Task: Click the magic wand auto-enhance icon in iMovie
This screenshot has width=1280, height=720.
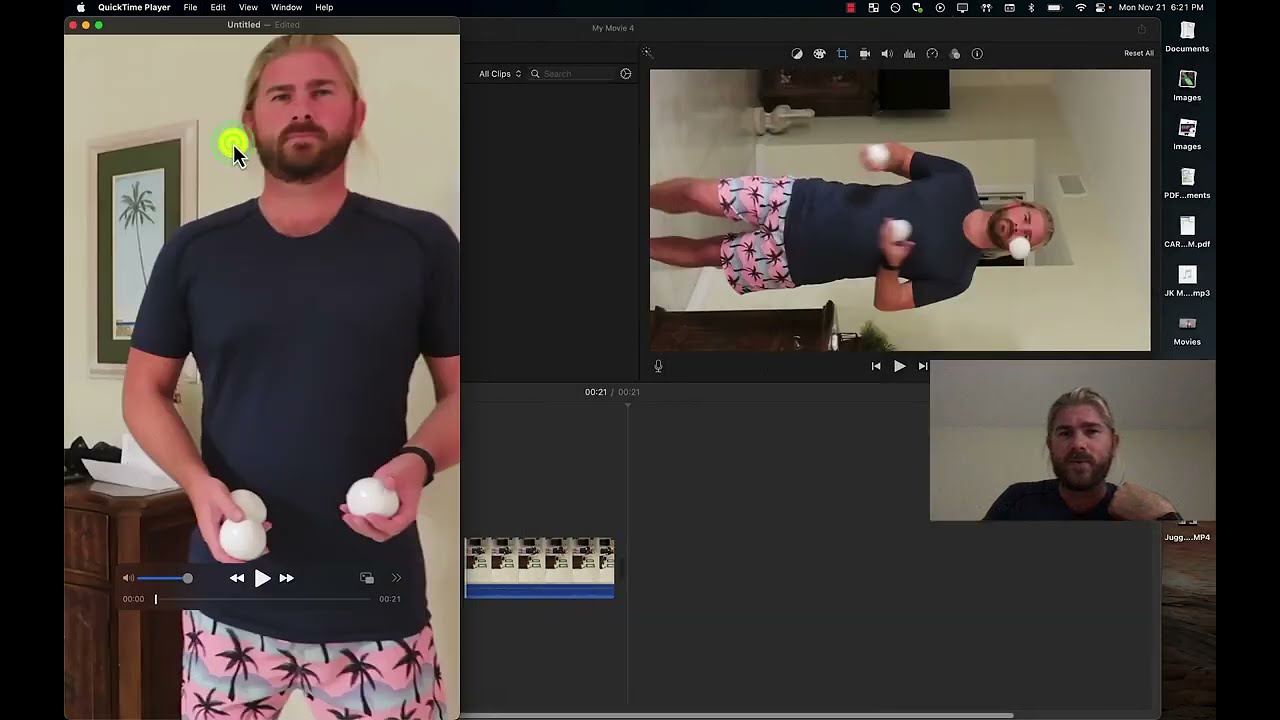Action: tap(647, 53)
